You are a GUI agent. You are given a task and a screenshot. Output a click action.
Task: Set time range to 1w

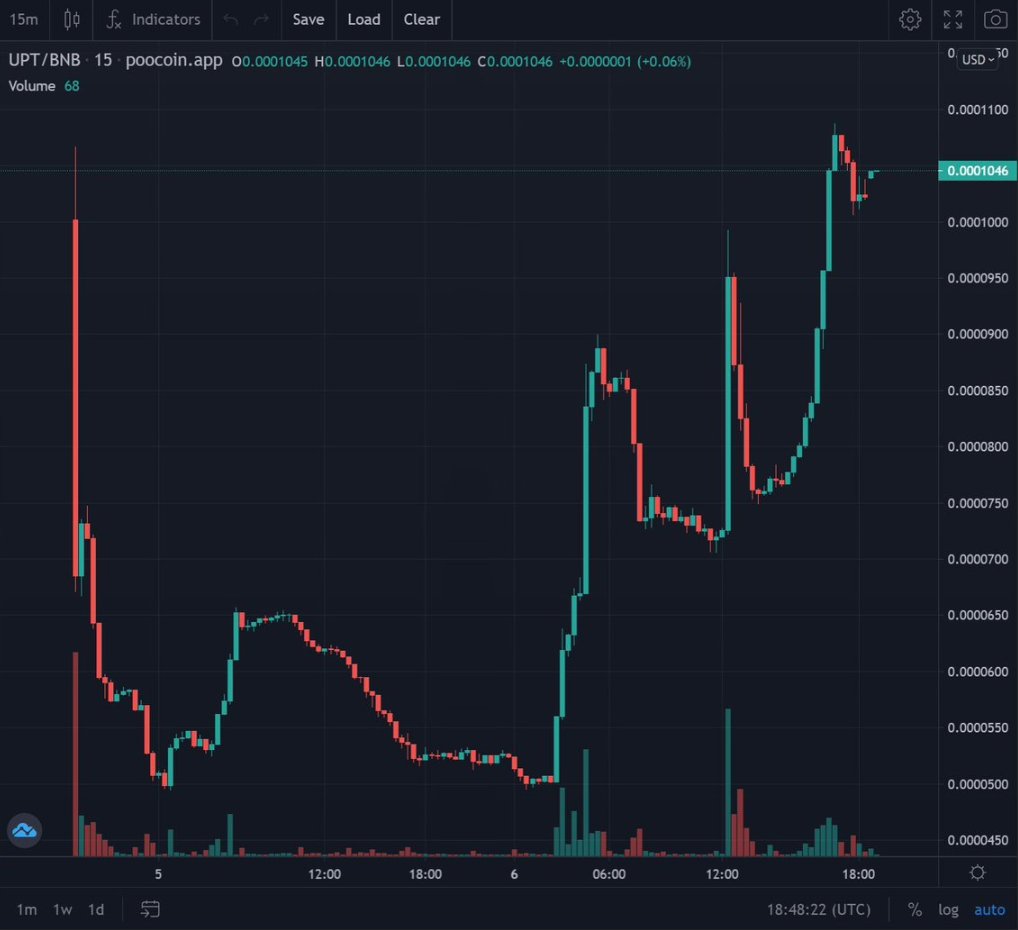[62, 909]
